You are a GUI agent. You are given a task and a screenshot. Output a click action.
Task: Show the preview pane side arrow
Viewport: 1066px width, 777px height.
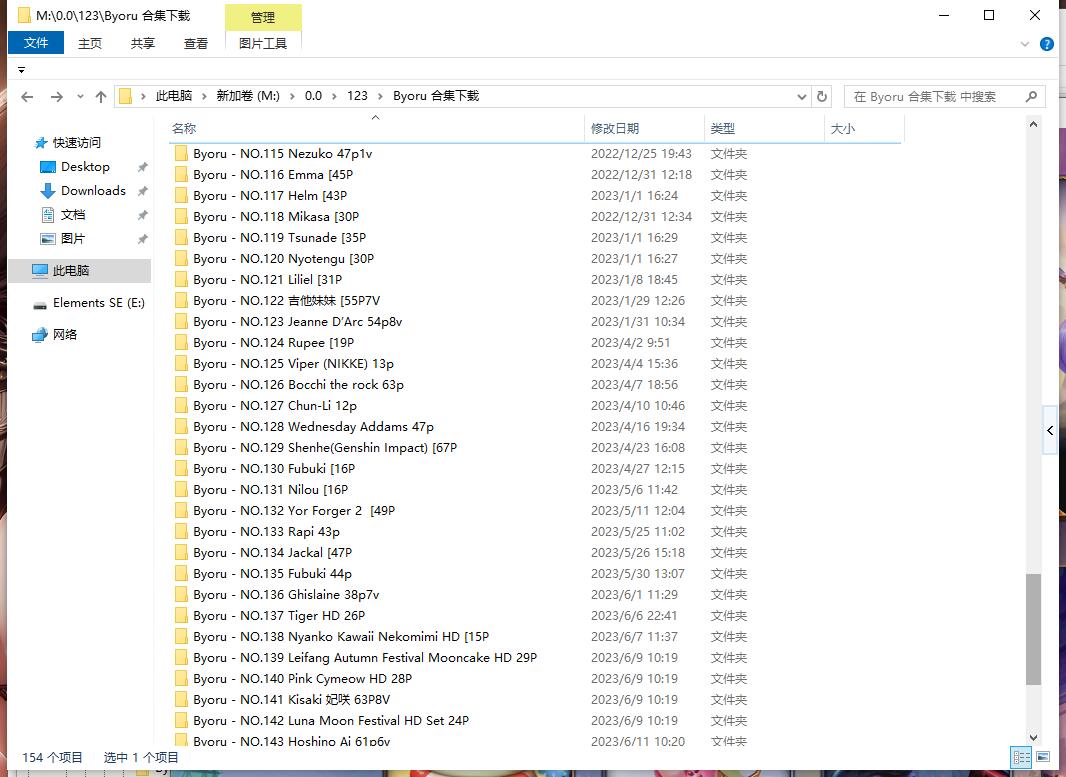[1050, 430]
